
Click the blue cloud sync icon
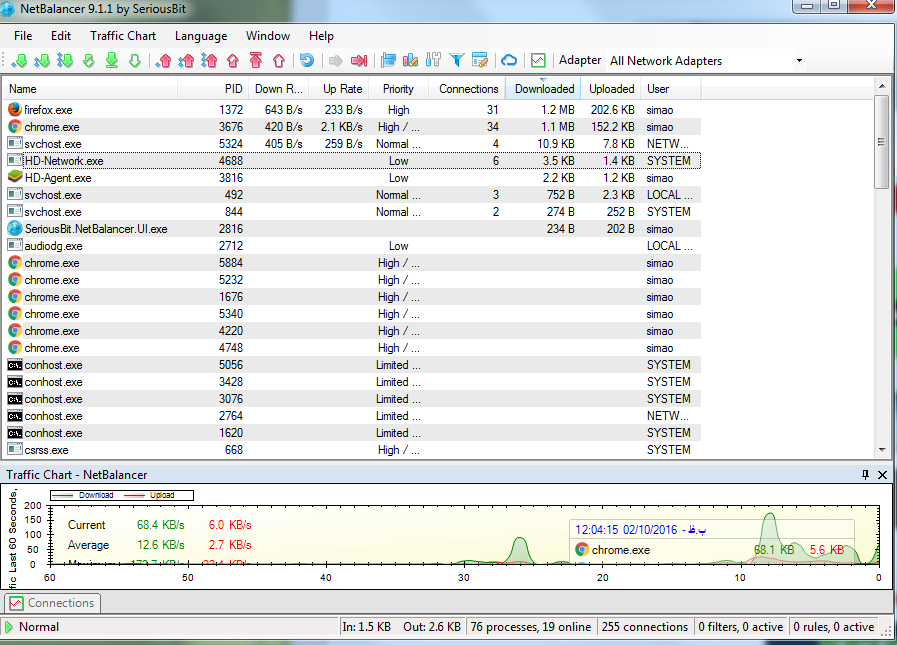pyautogui.click(x=509, y=60)
